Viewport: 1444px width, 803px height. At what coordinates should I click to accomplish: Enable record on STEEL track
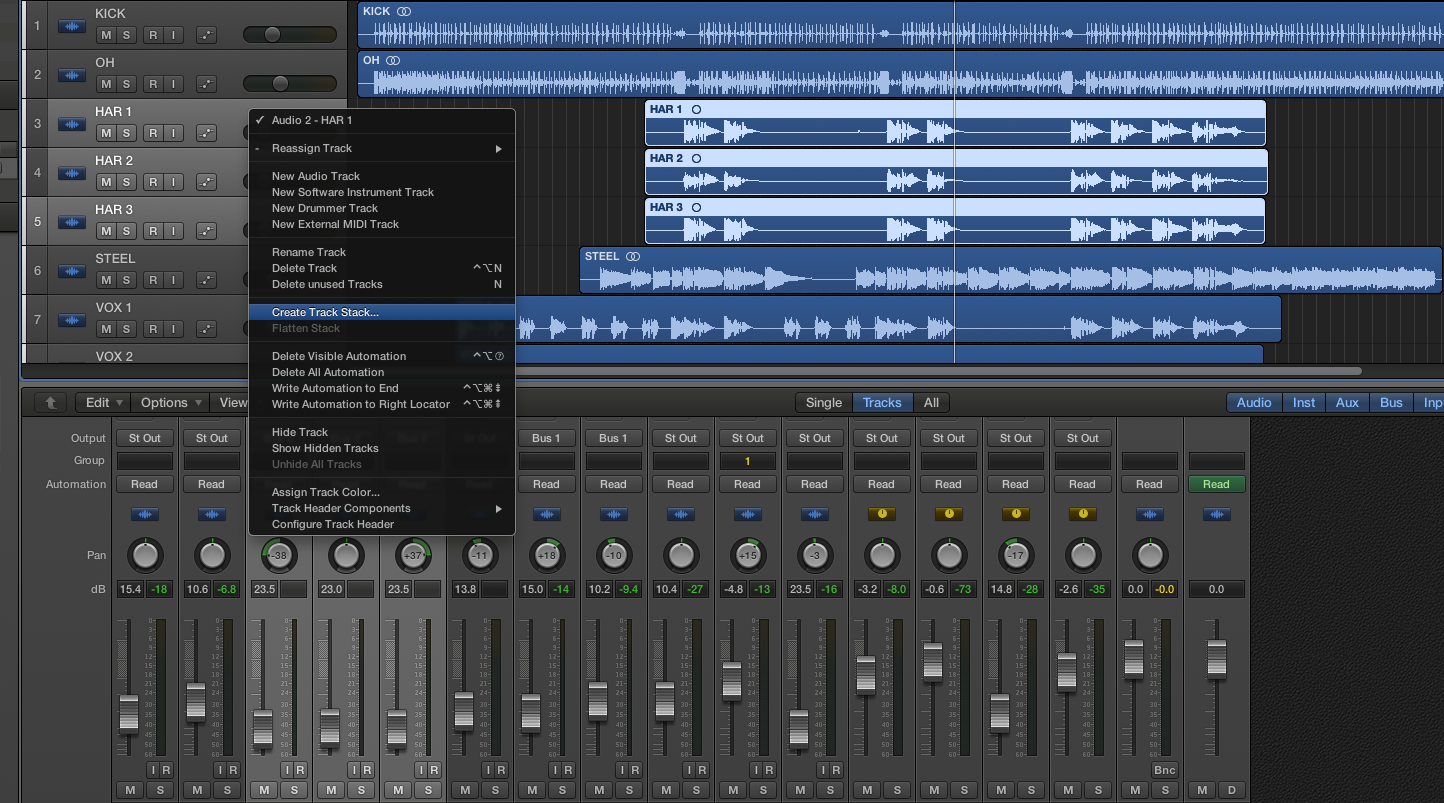point(153,280)
